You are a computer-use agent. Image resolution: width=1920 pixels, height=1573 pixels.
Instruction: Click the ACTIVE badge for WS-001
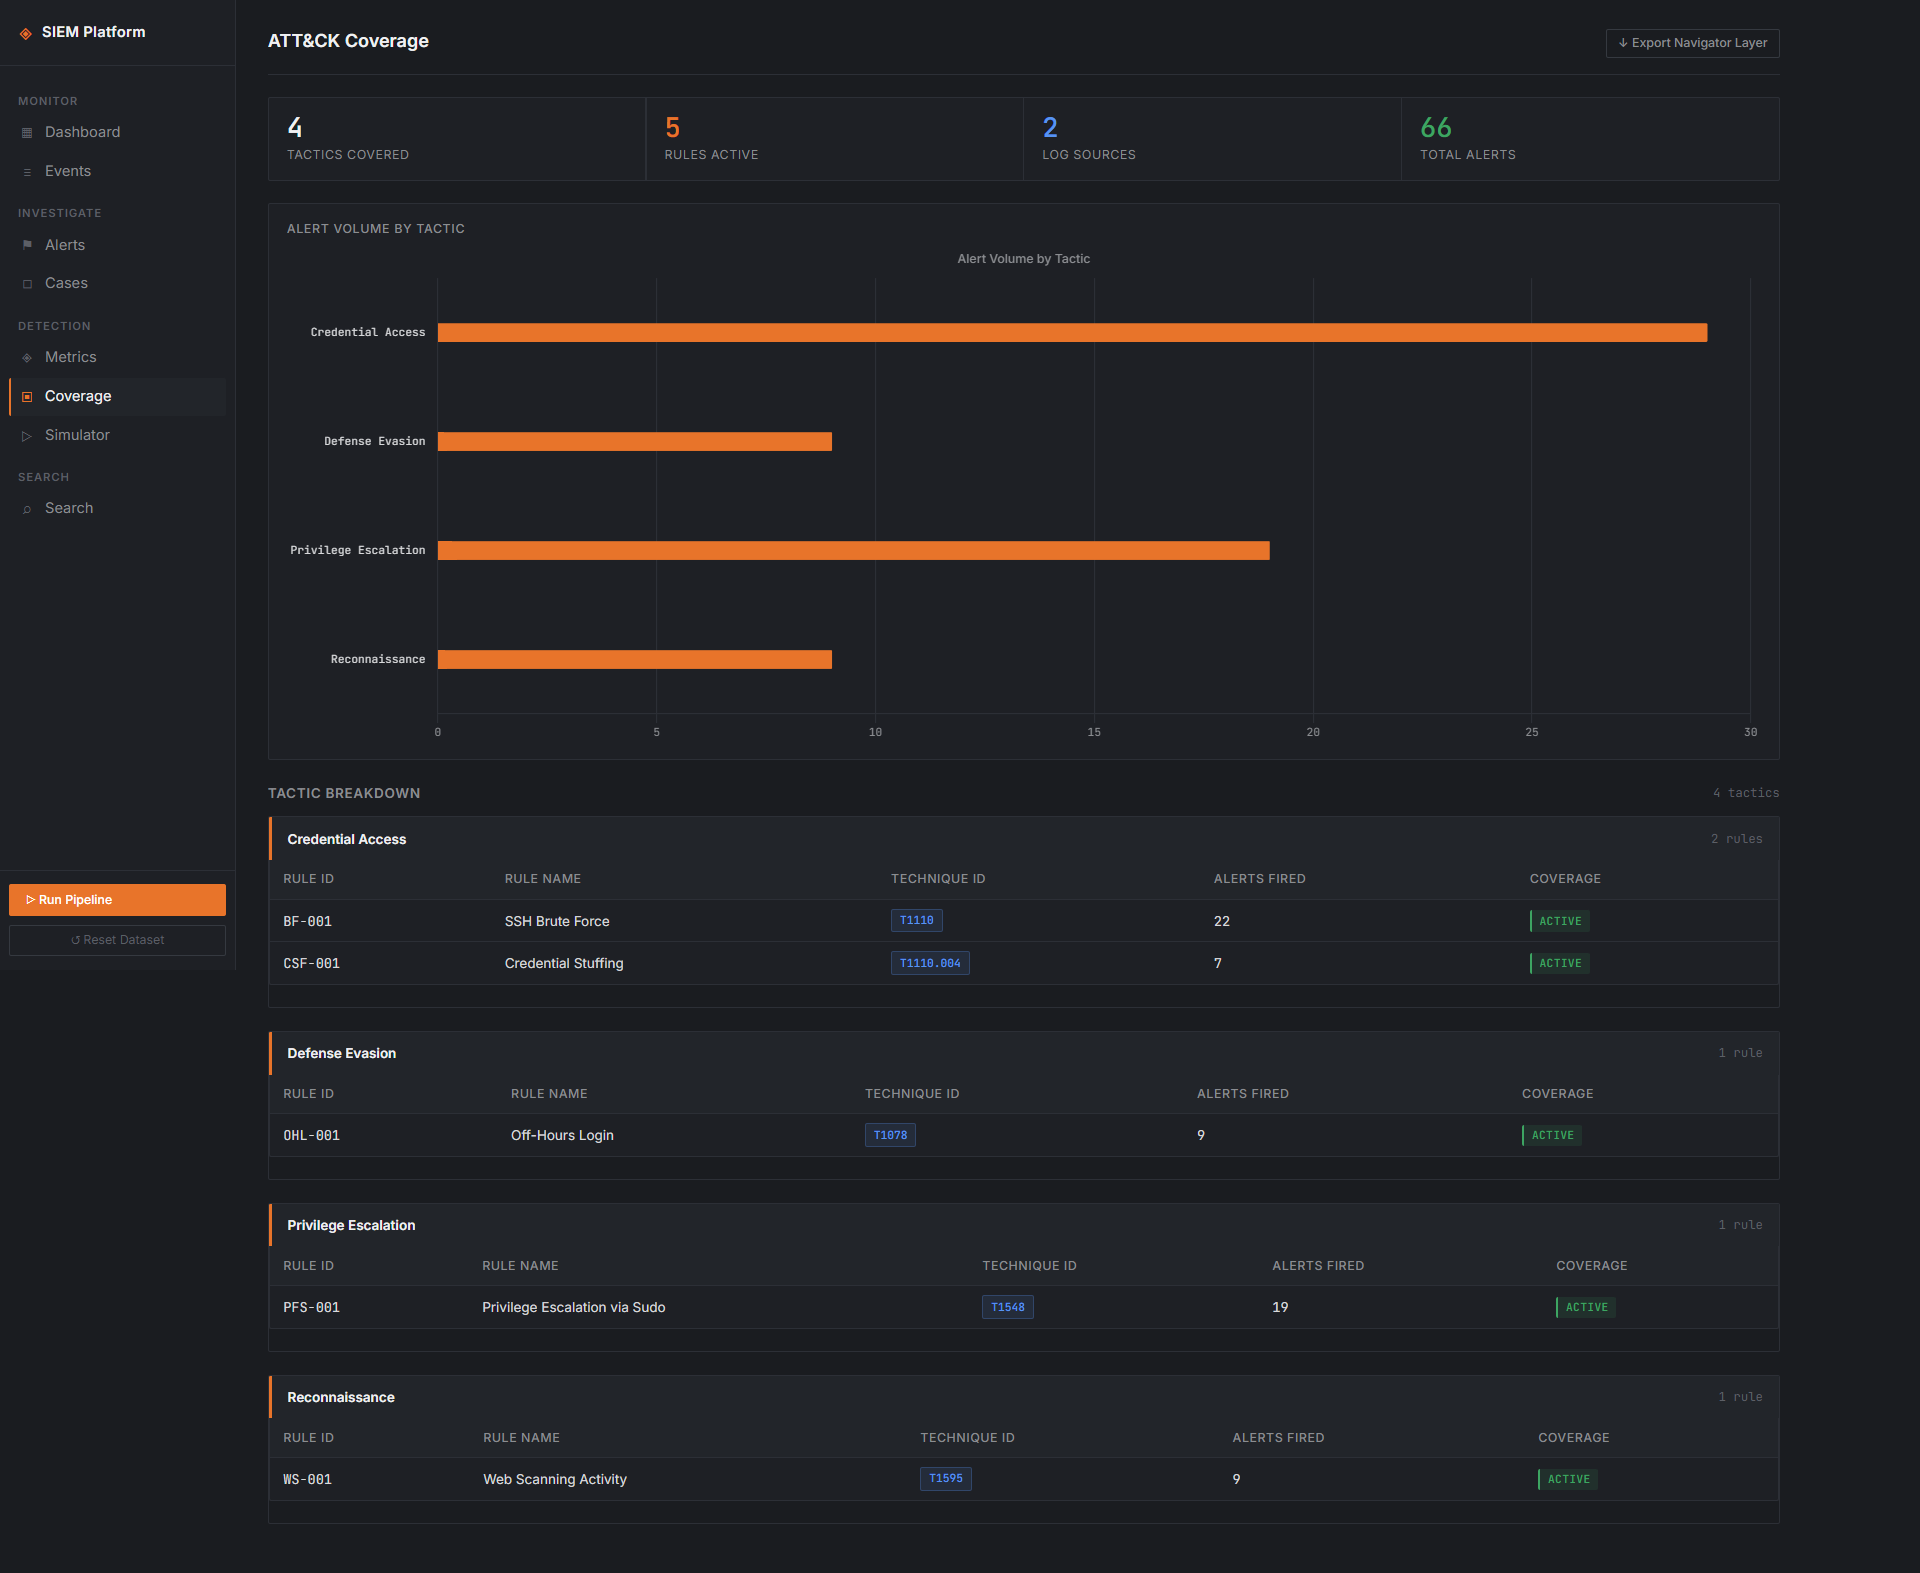pos(1567,1479)
